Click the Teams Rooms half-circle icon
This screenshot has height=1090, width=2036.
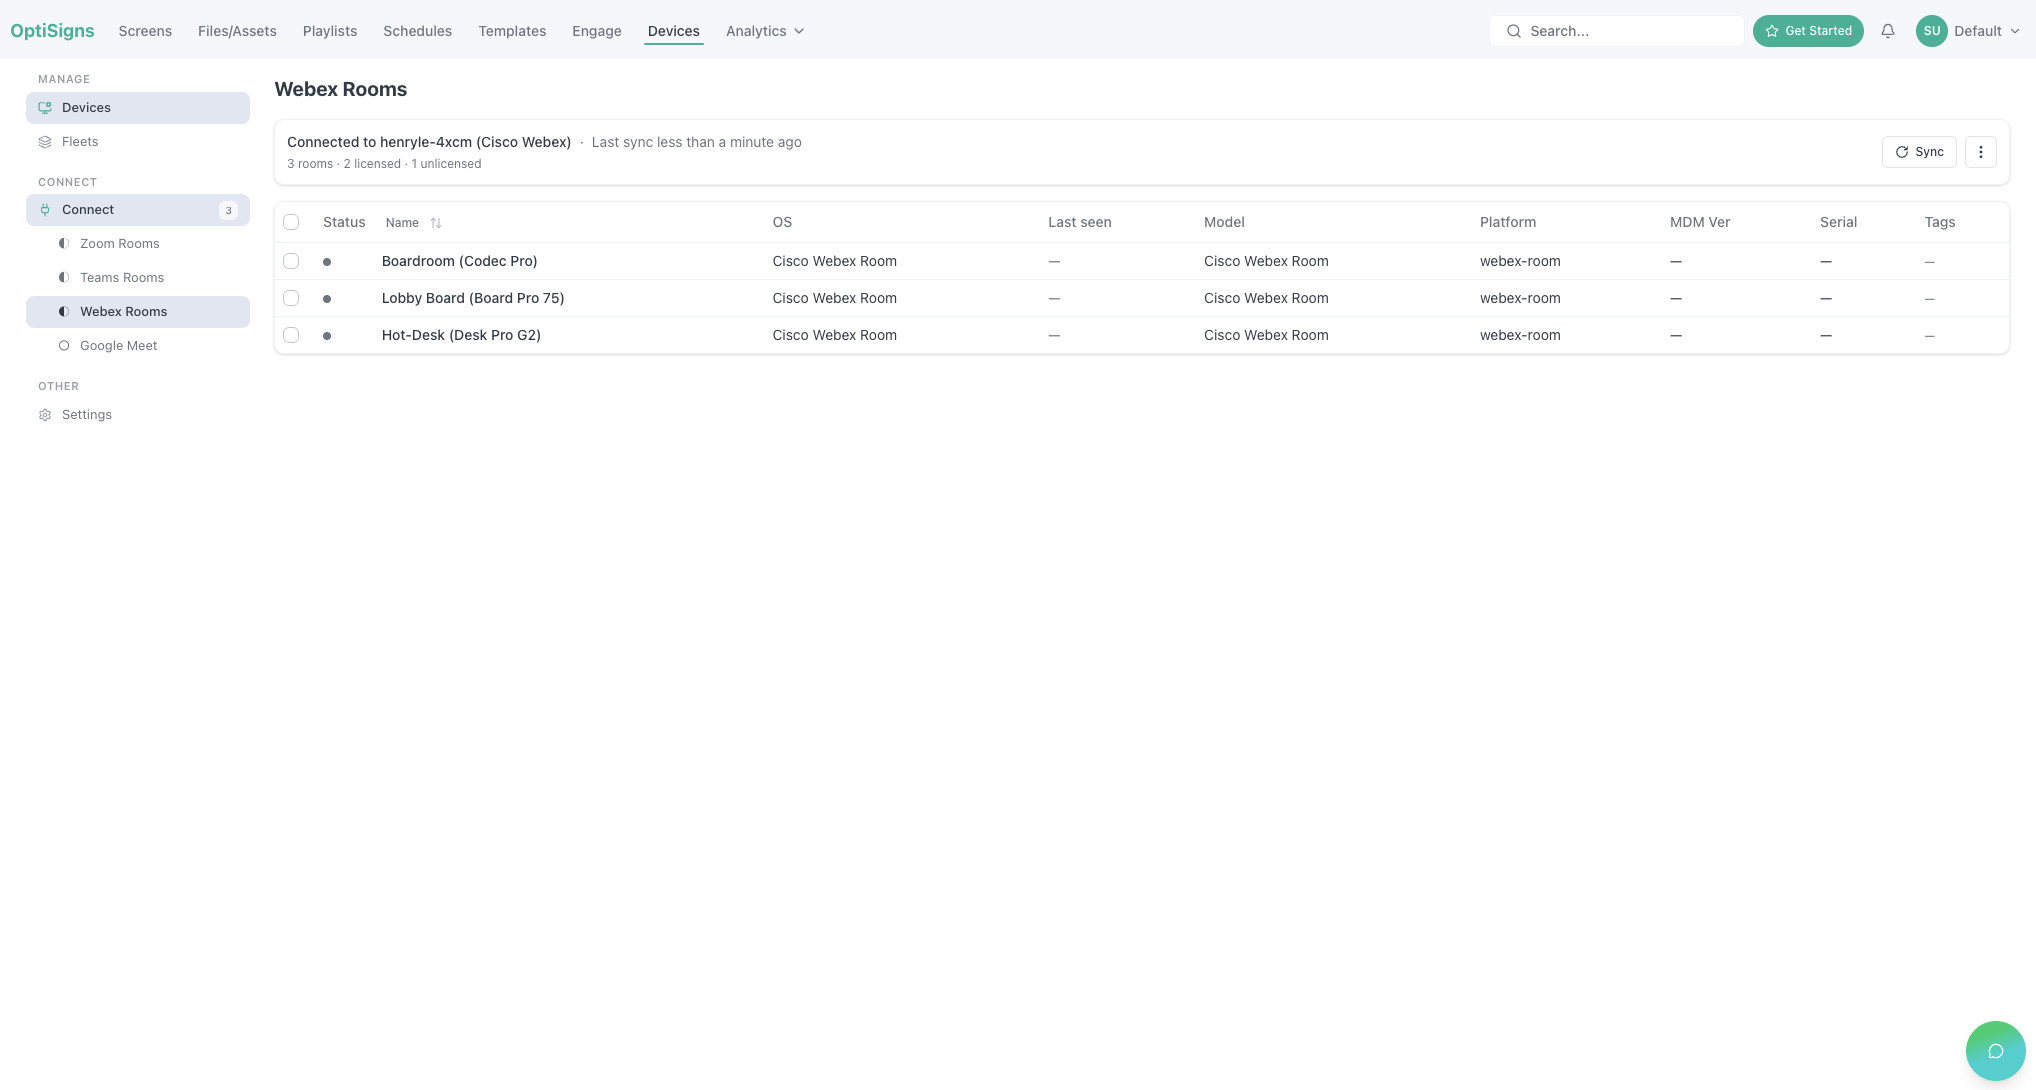click(x=64, y=278)
